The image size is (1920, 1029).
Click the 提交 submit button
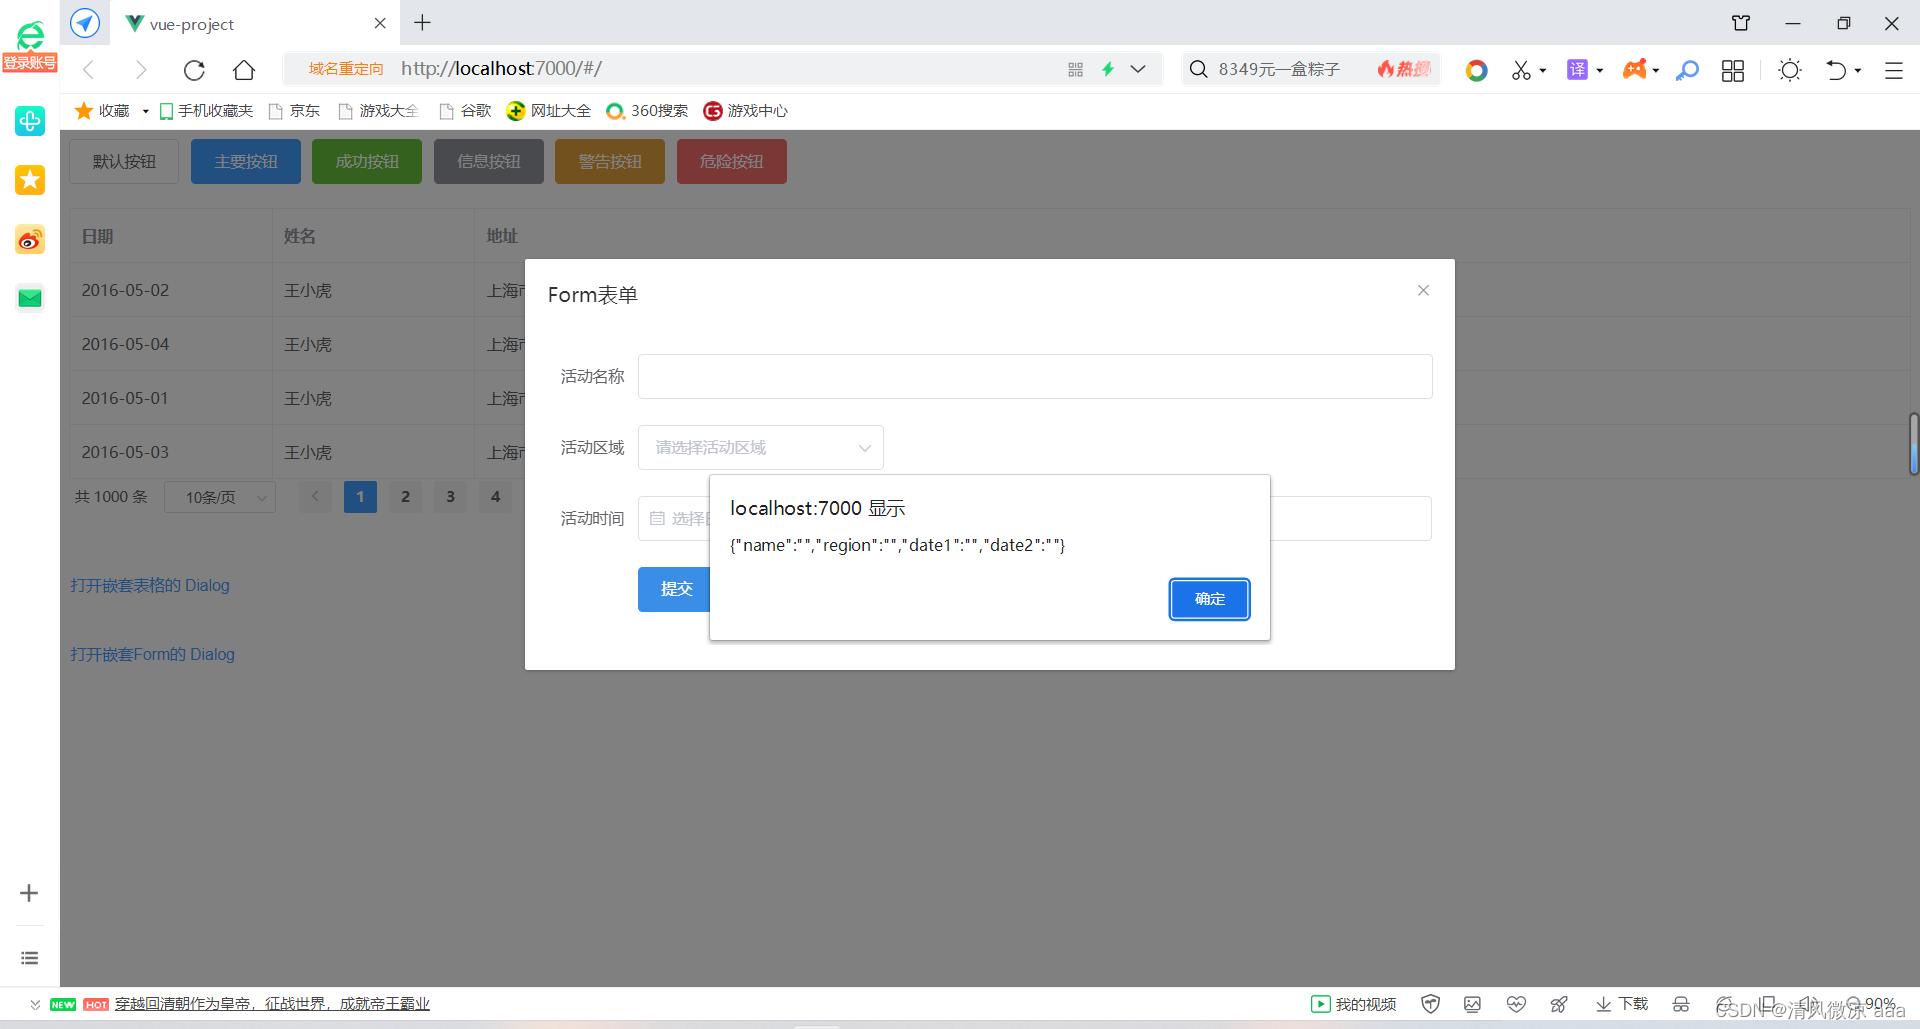click(674, 589)
